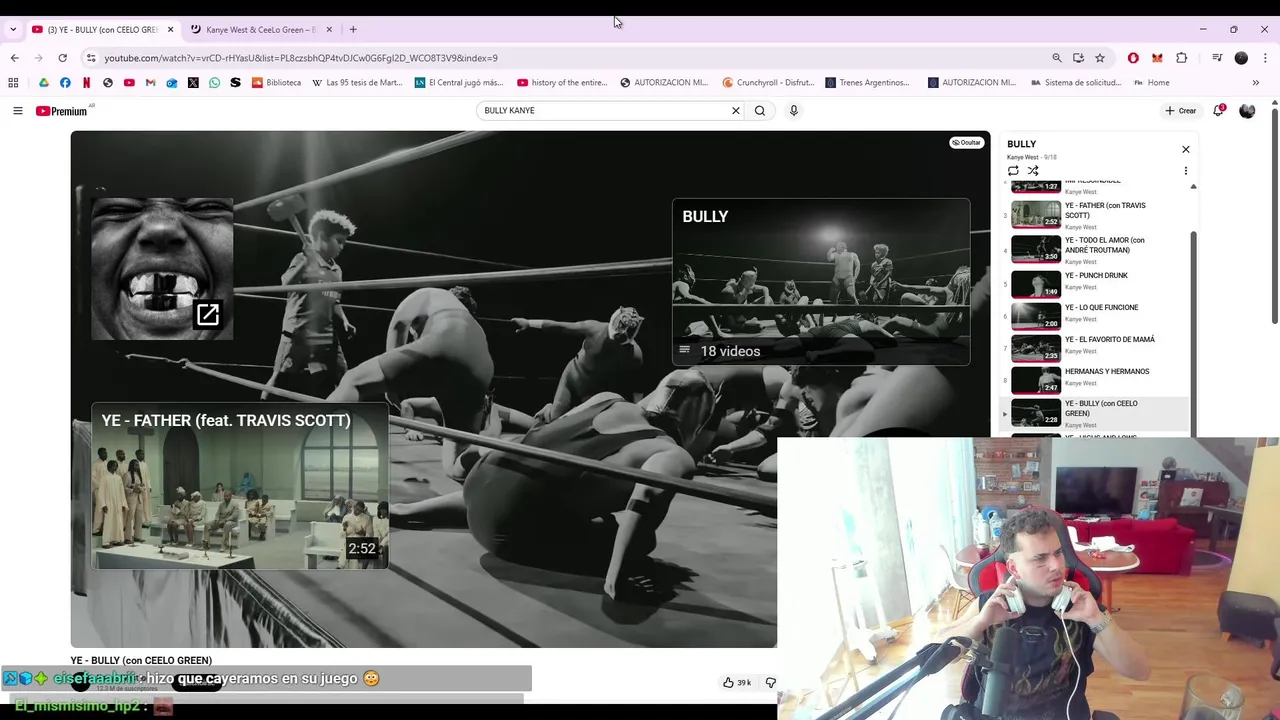Run search with the magnifier button
This screenshot has width=1280, height=720.
click(x=760, y=111)
